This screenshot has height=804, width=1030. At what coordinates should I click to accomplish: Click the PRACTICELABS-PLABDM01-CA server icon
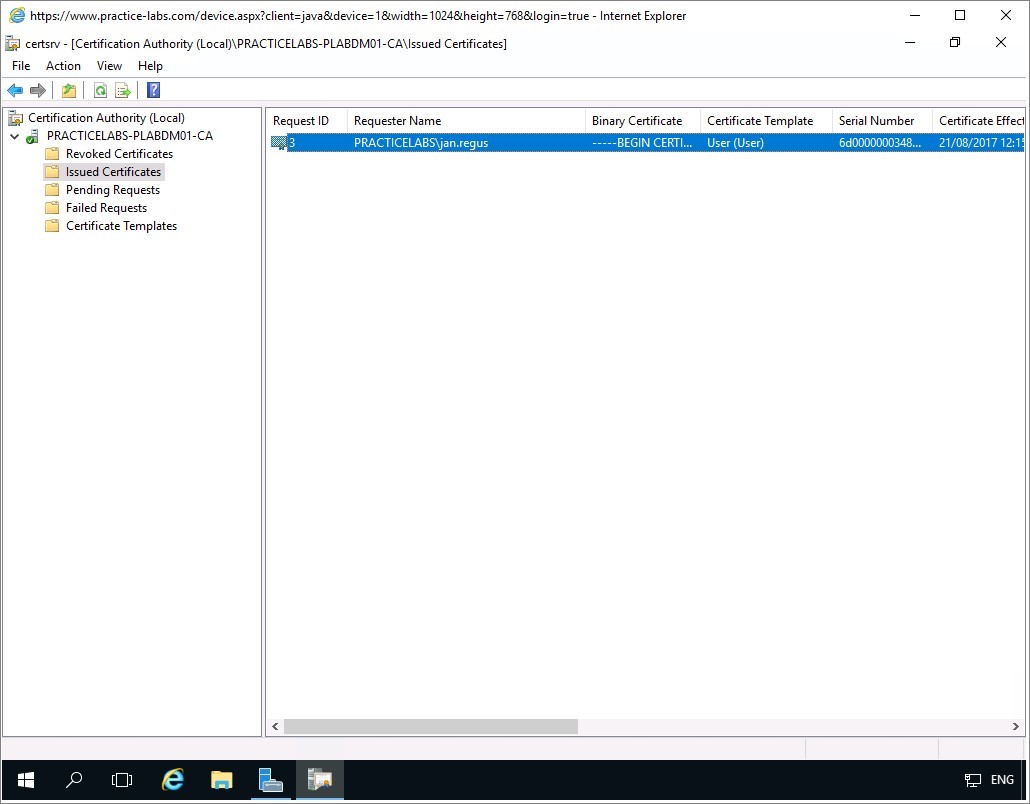(32, 137)
